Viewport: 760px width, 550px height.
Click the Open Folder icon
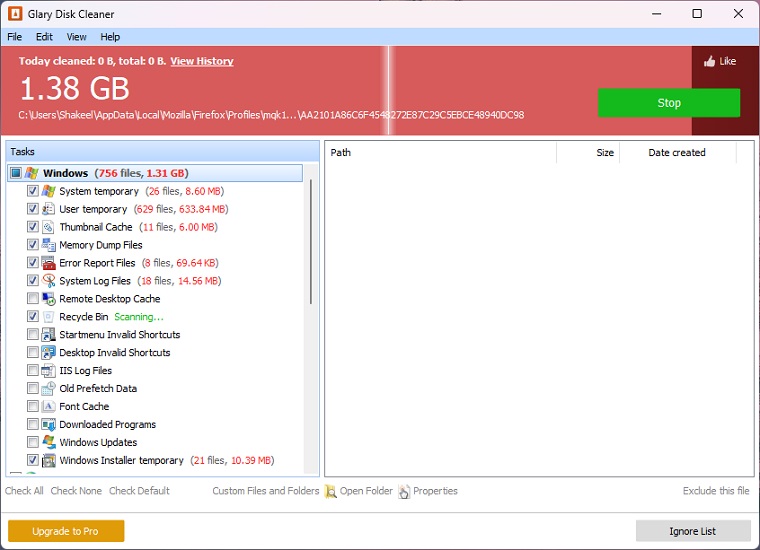[x=331, y=491]
